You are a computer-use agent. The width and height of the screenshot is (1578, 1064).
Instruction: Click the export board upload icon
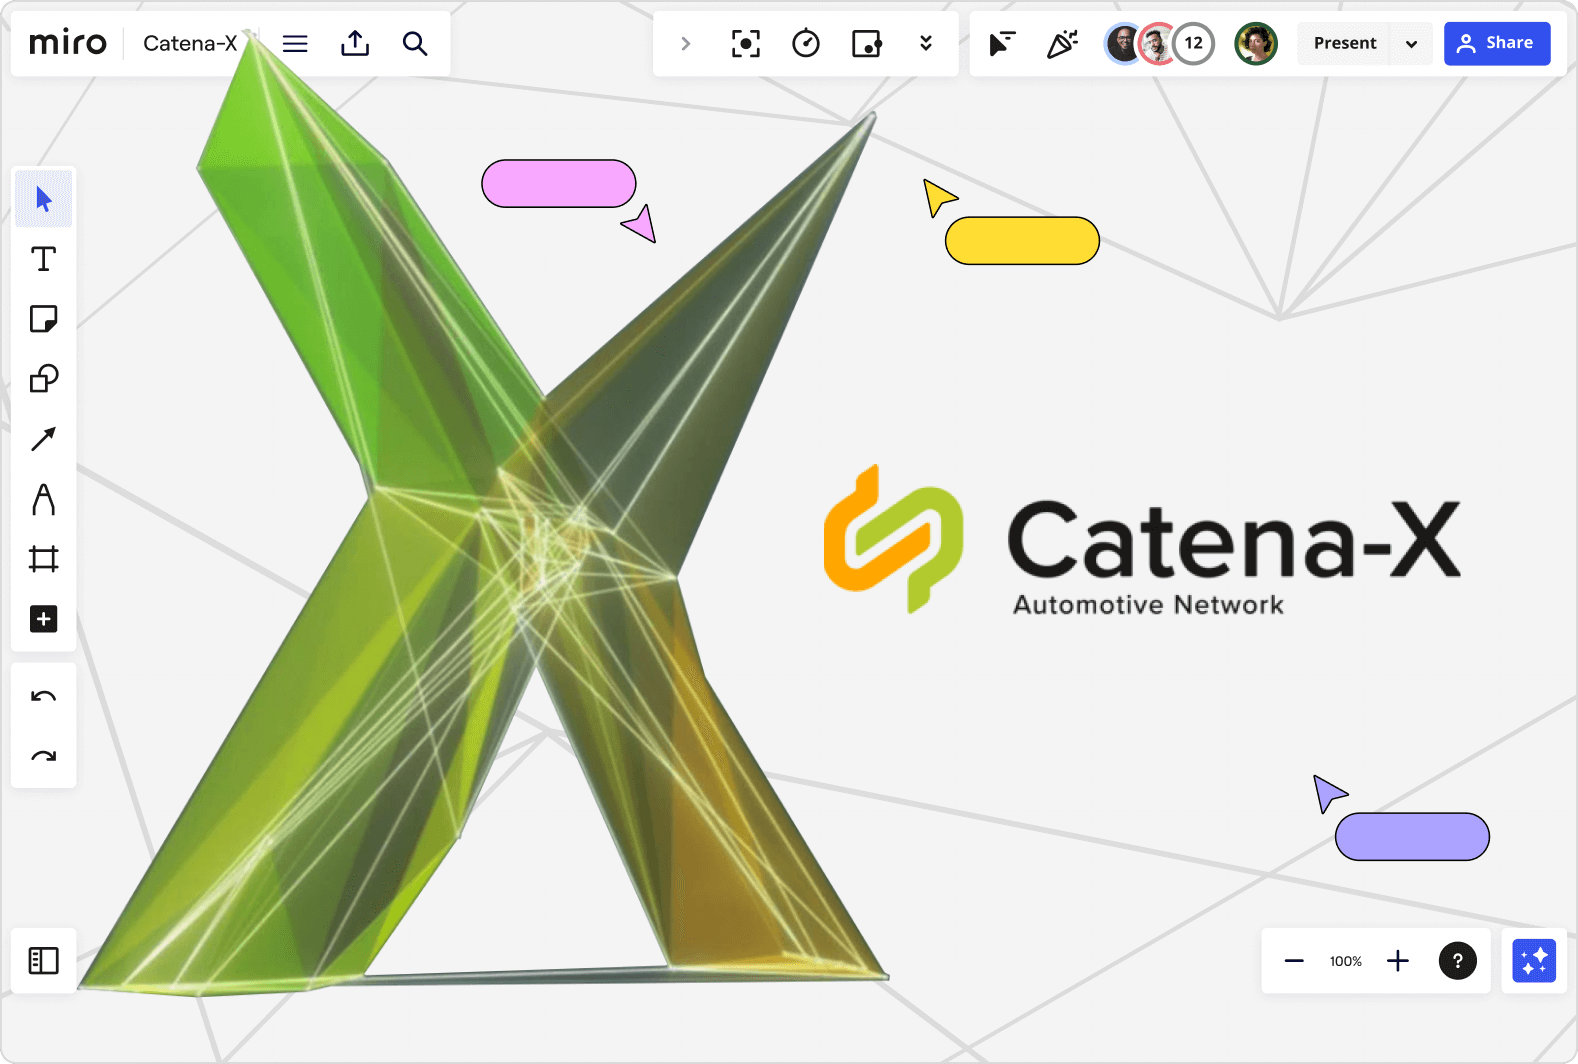pos(355,44)
